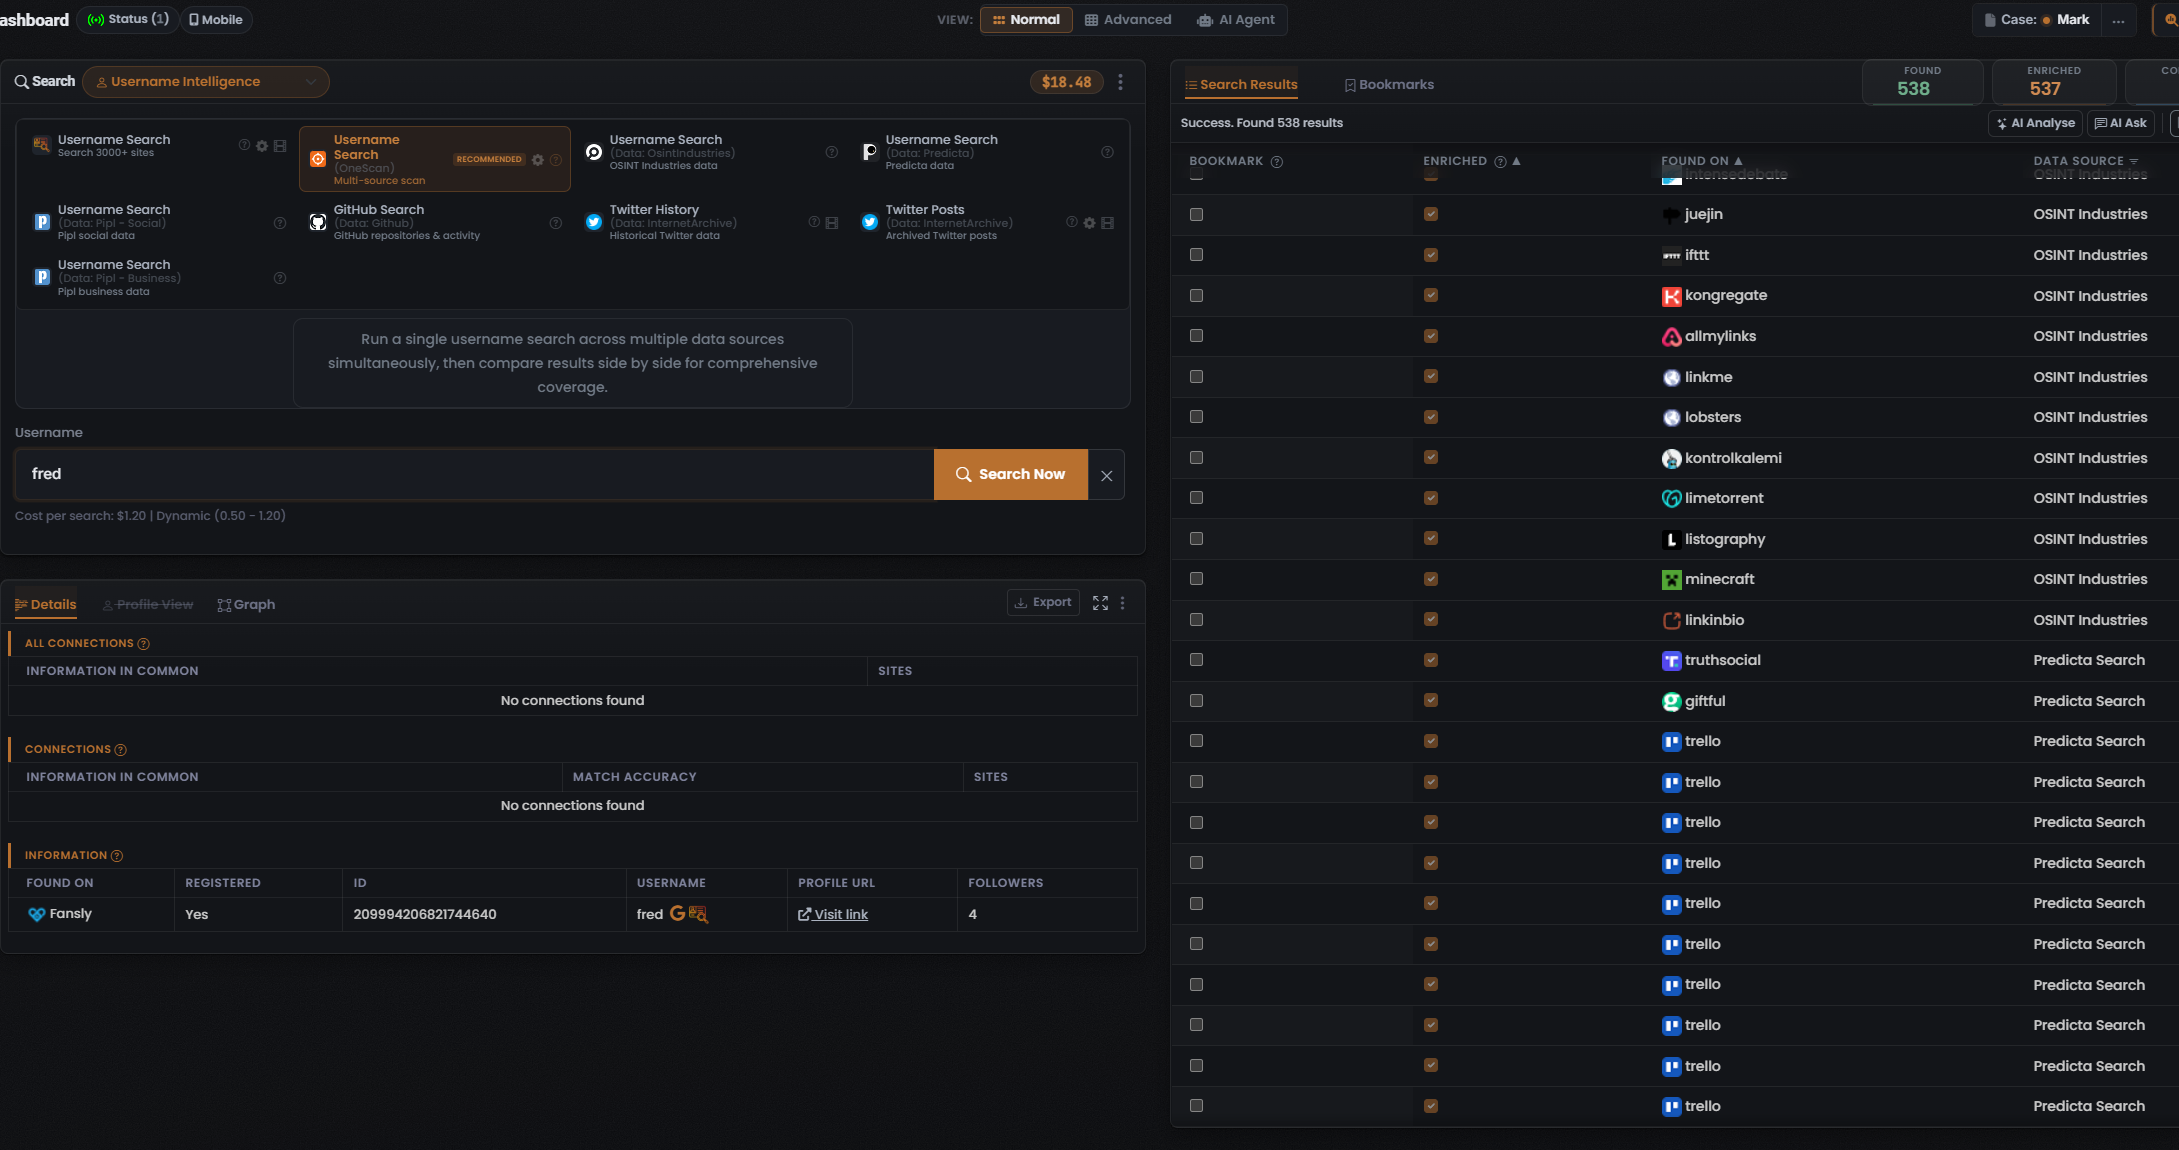
Task: Bookmark the juejin result row
Action: click(x=1196, y=215)
